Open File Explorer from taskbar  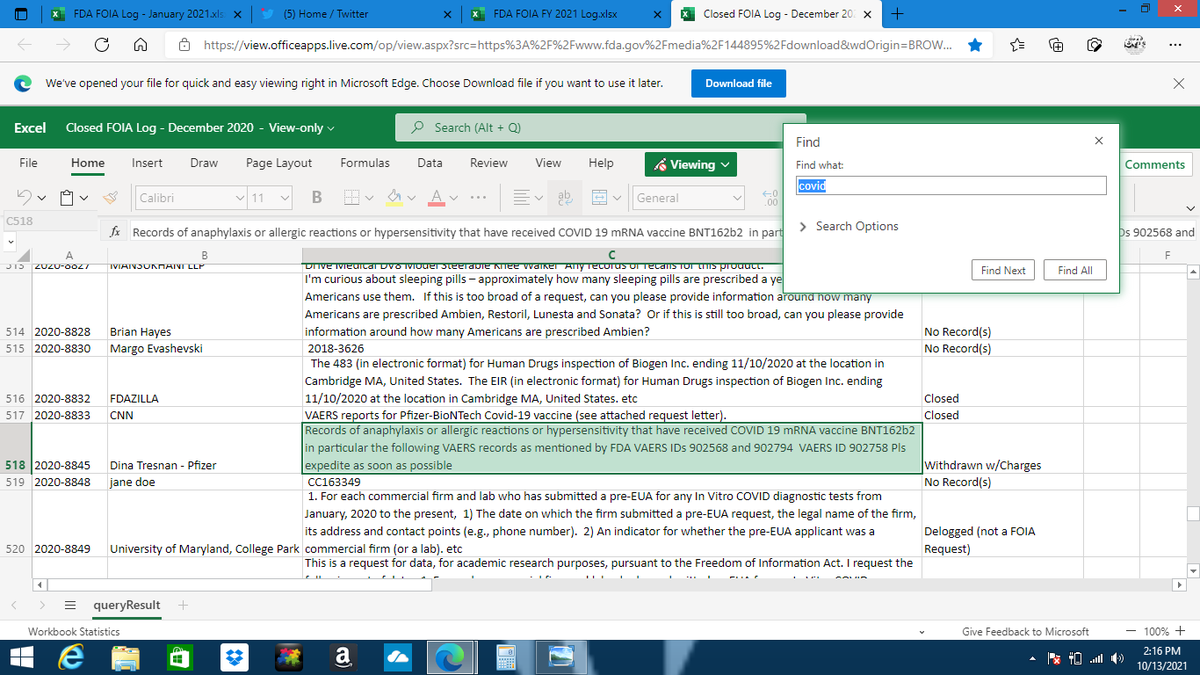125,657
